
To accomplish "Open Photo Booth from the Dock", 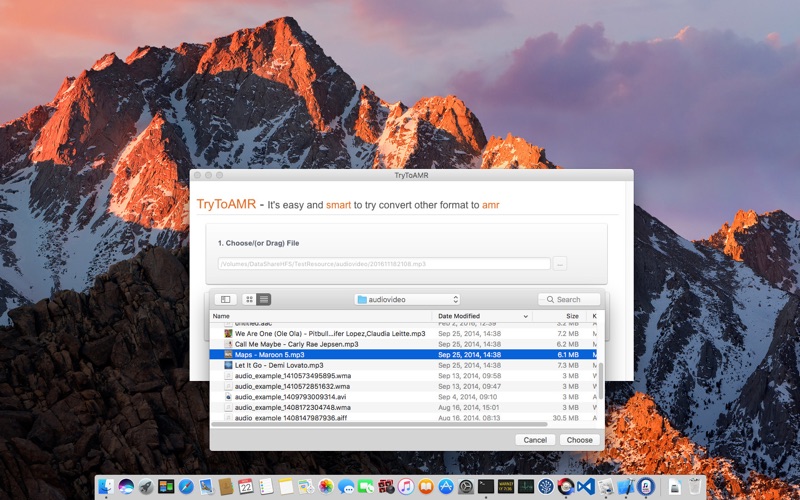I will [x=386, y=486].
